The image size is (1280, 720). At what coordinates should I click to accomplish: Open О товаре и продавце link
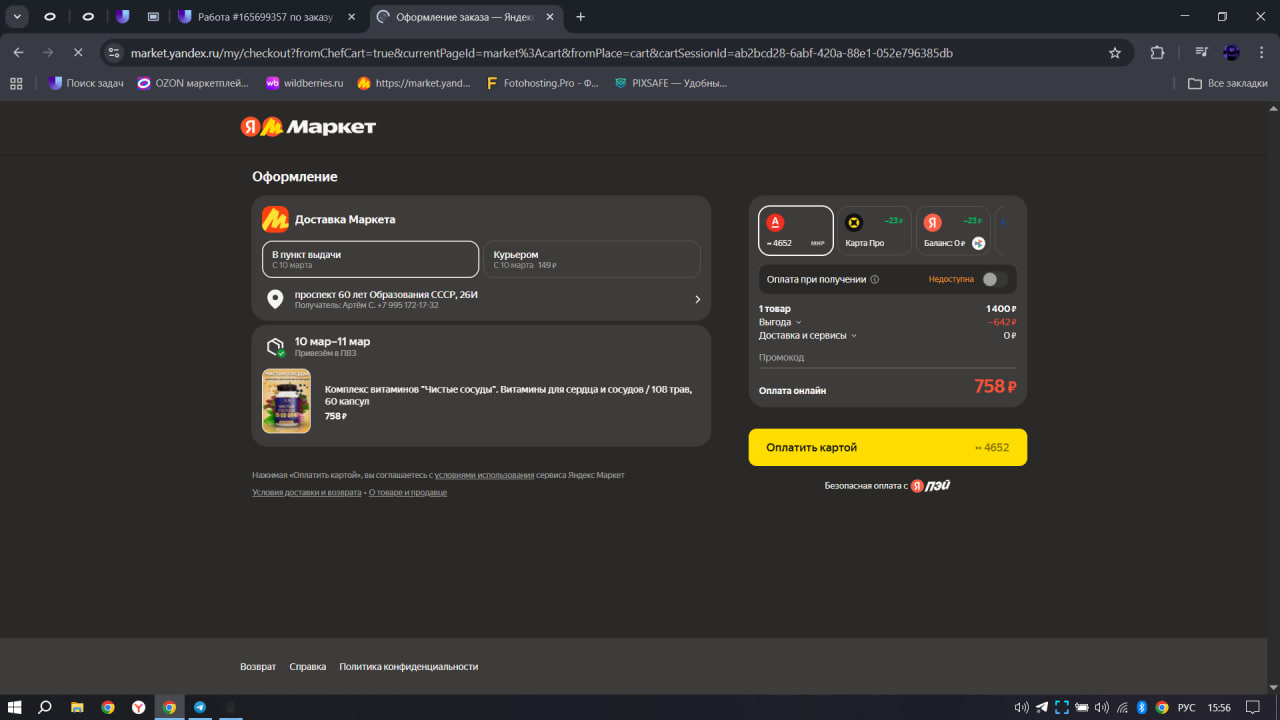(408, 492)
